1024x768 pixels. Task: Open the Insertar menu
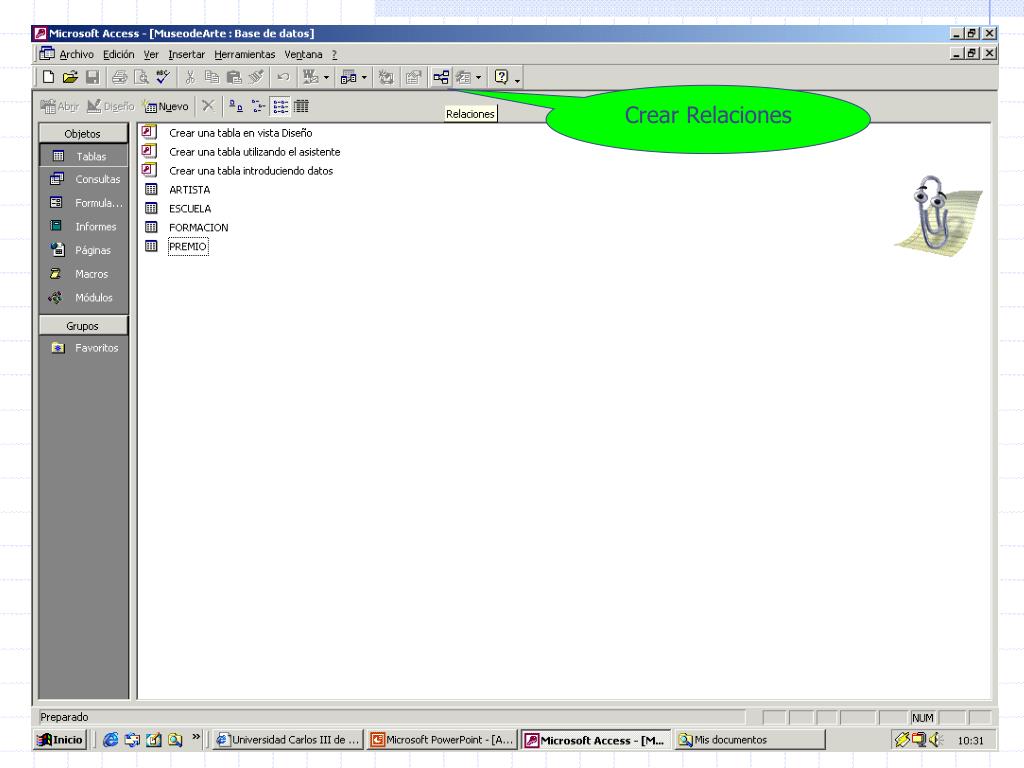[x=186, y=54]
